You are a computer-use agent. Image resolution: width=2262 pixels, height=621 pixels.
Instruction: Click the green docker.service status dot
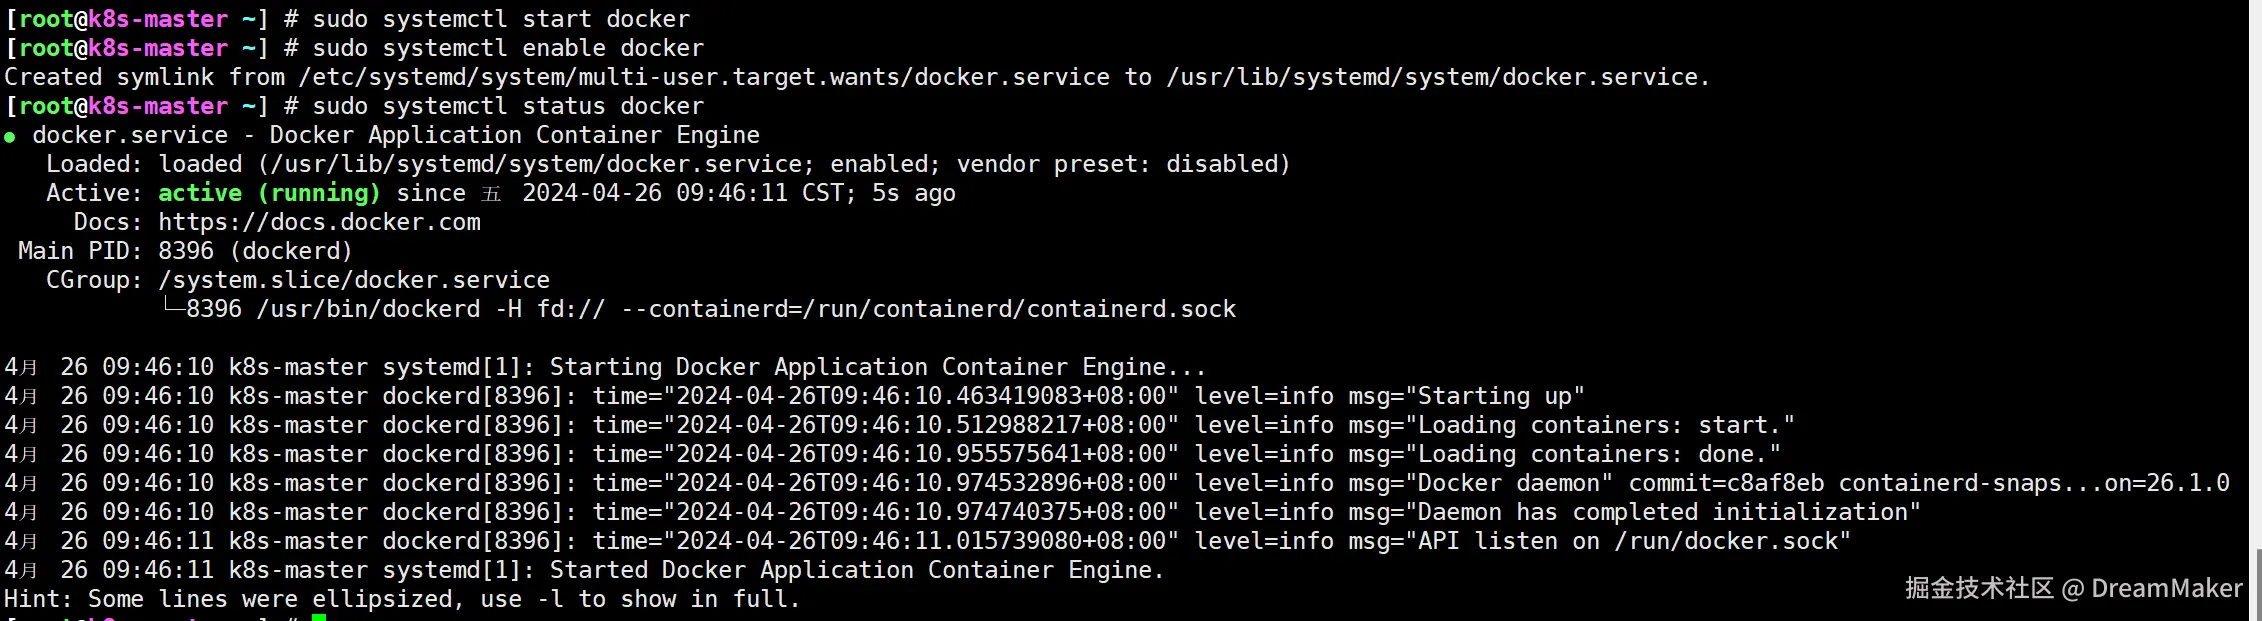click(10, 137)
